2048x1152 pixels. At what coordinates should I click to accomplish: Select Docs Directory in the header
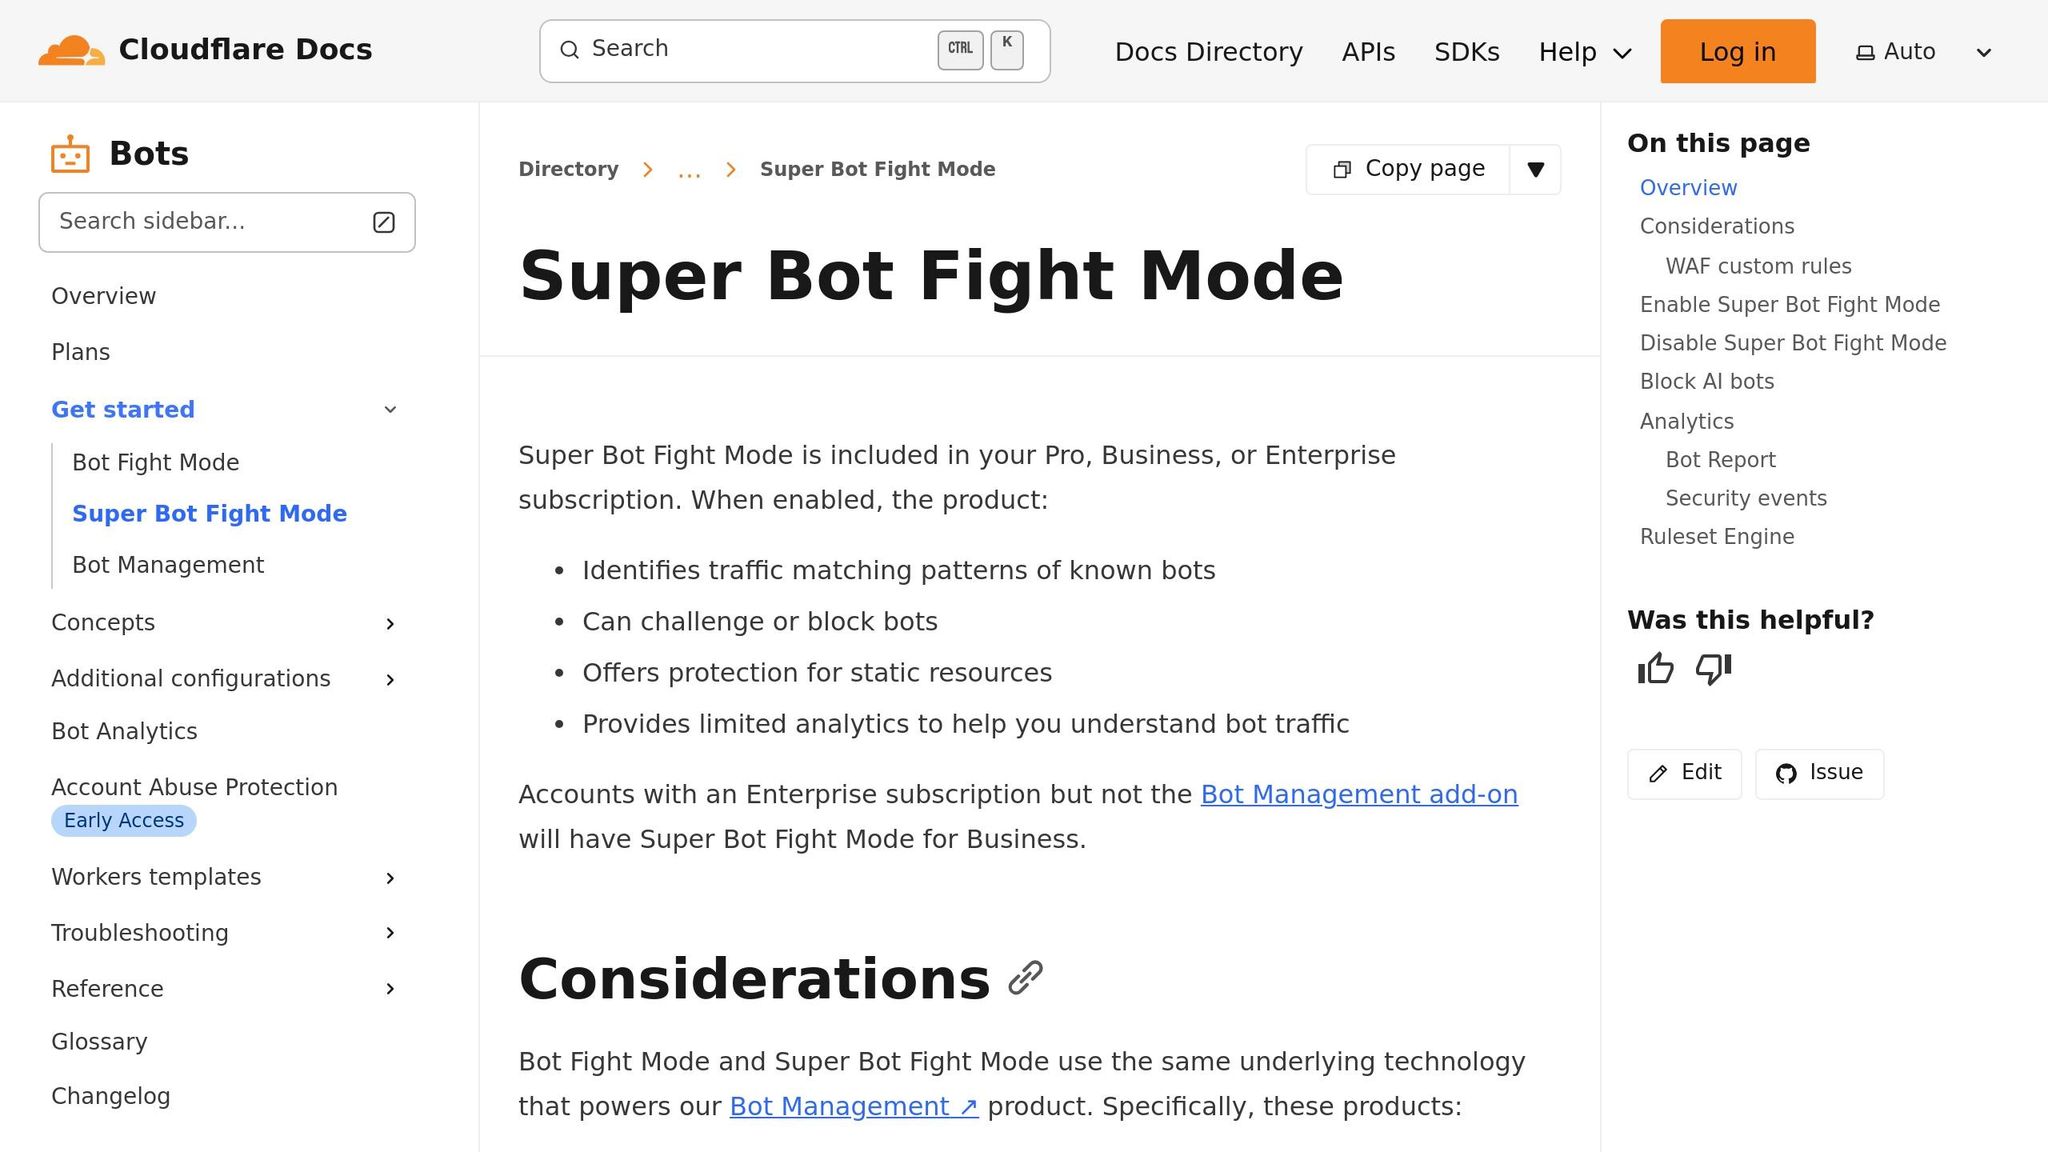point(1208,51)
